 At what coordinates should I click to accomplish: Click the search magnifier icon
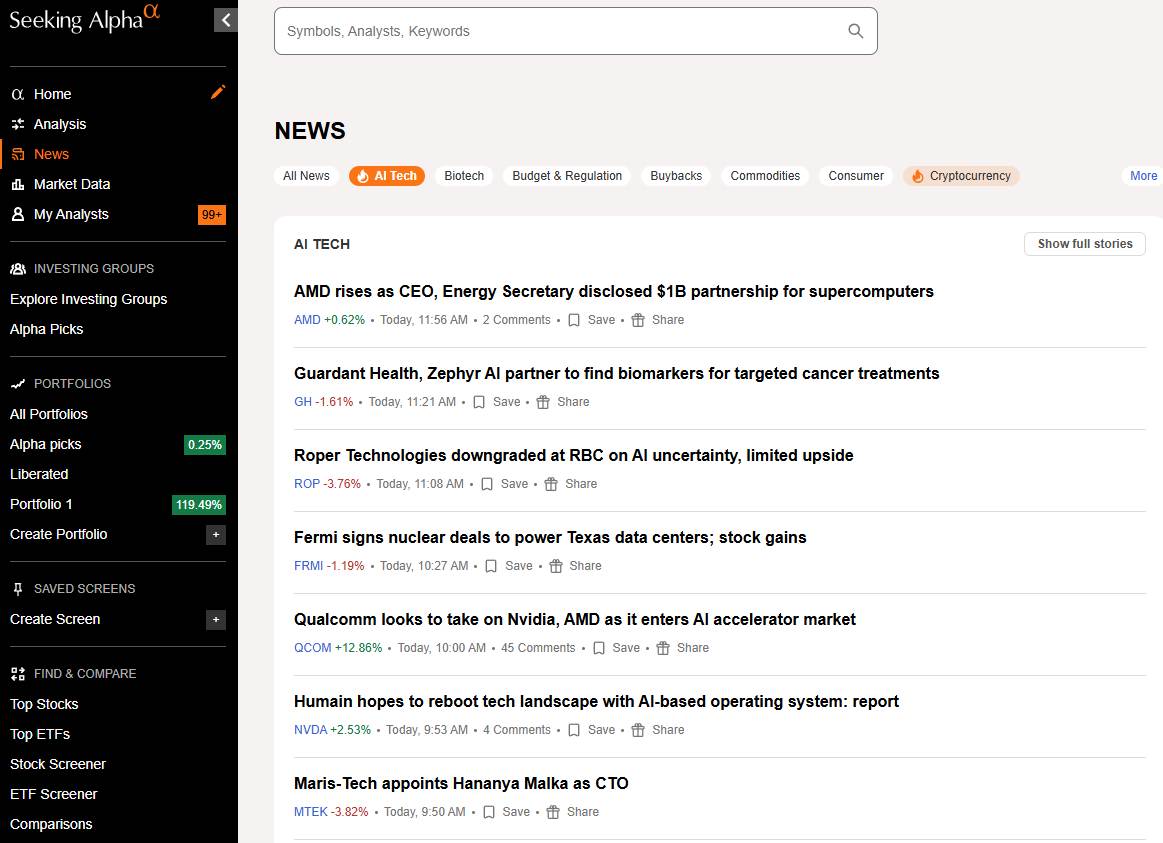pos(855,31)
